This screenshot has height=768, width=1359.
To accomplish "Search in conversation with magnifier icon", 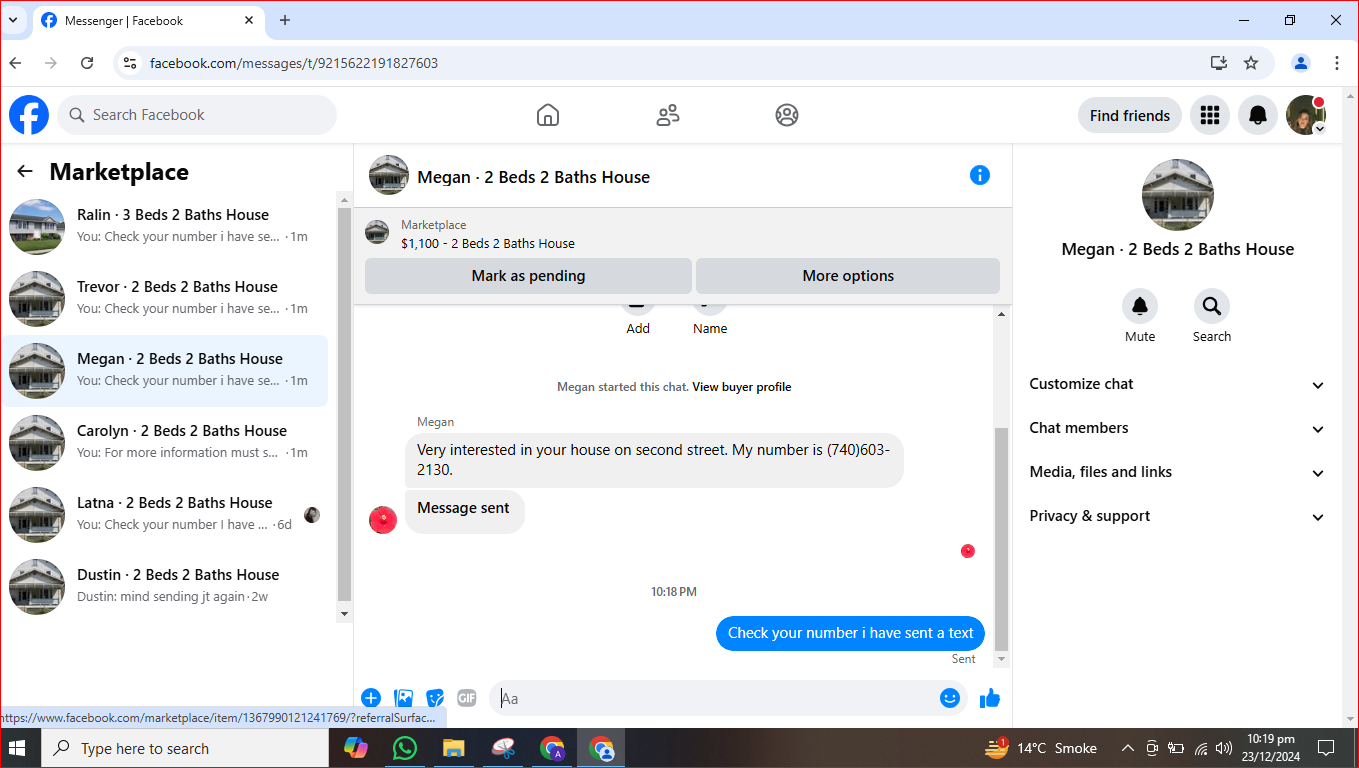I will pos(1211,306).
